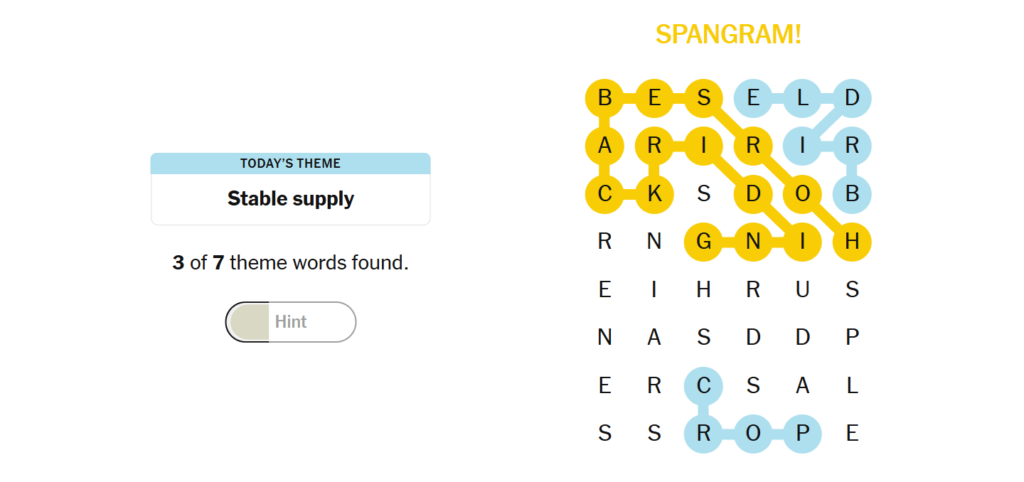This screenshot has width=1024, height=482.
Task: Tap the yellow letter O
Action: click(x=803, y=195)
